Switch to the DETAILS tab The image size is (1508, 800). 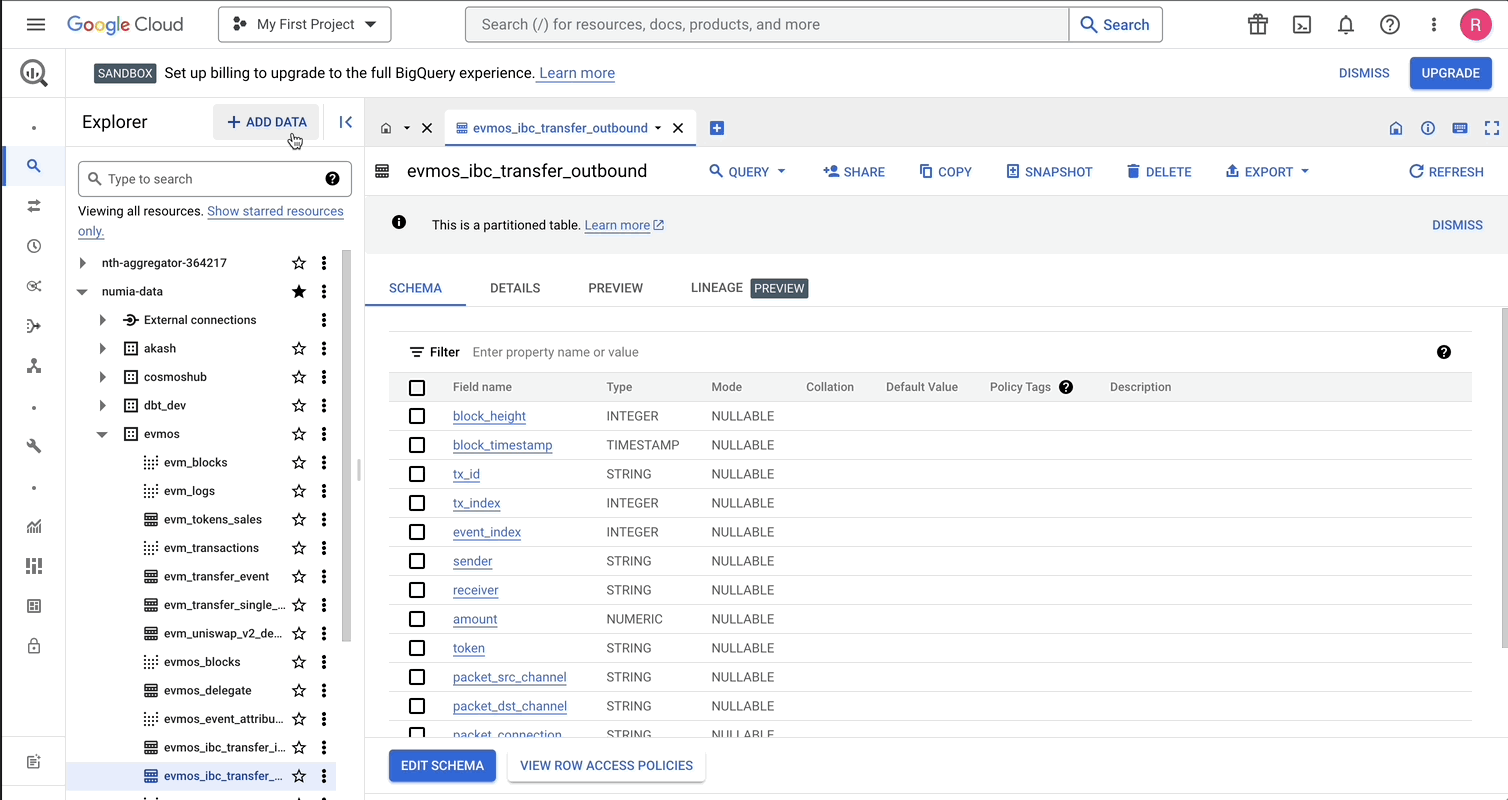coord(515,288)
